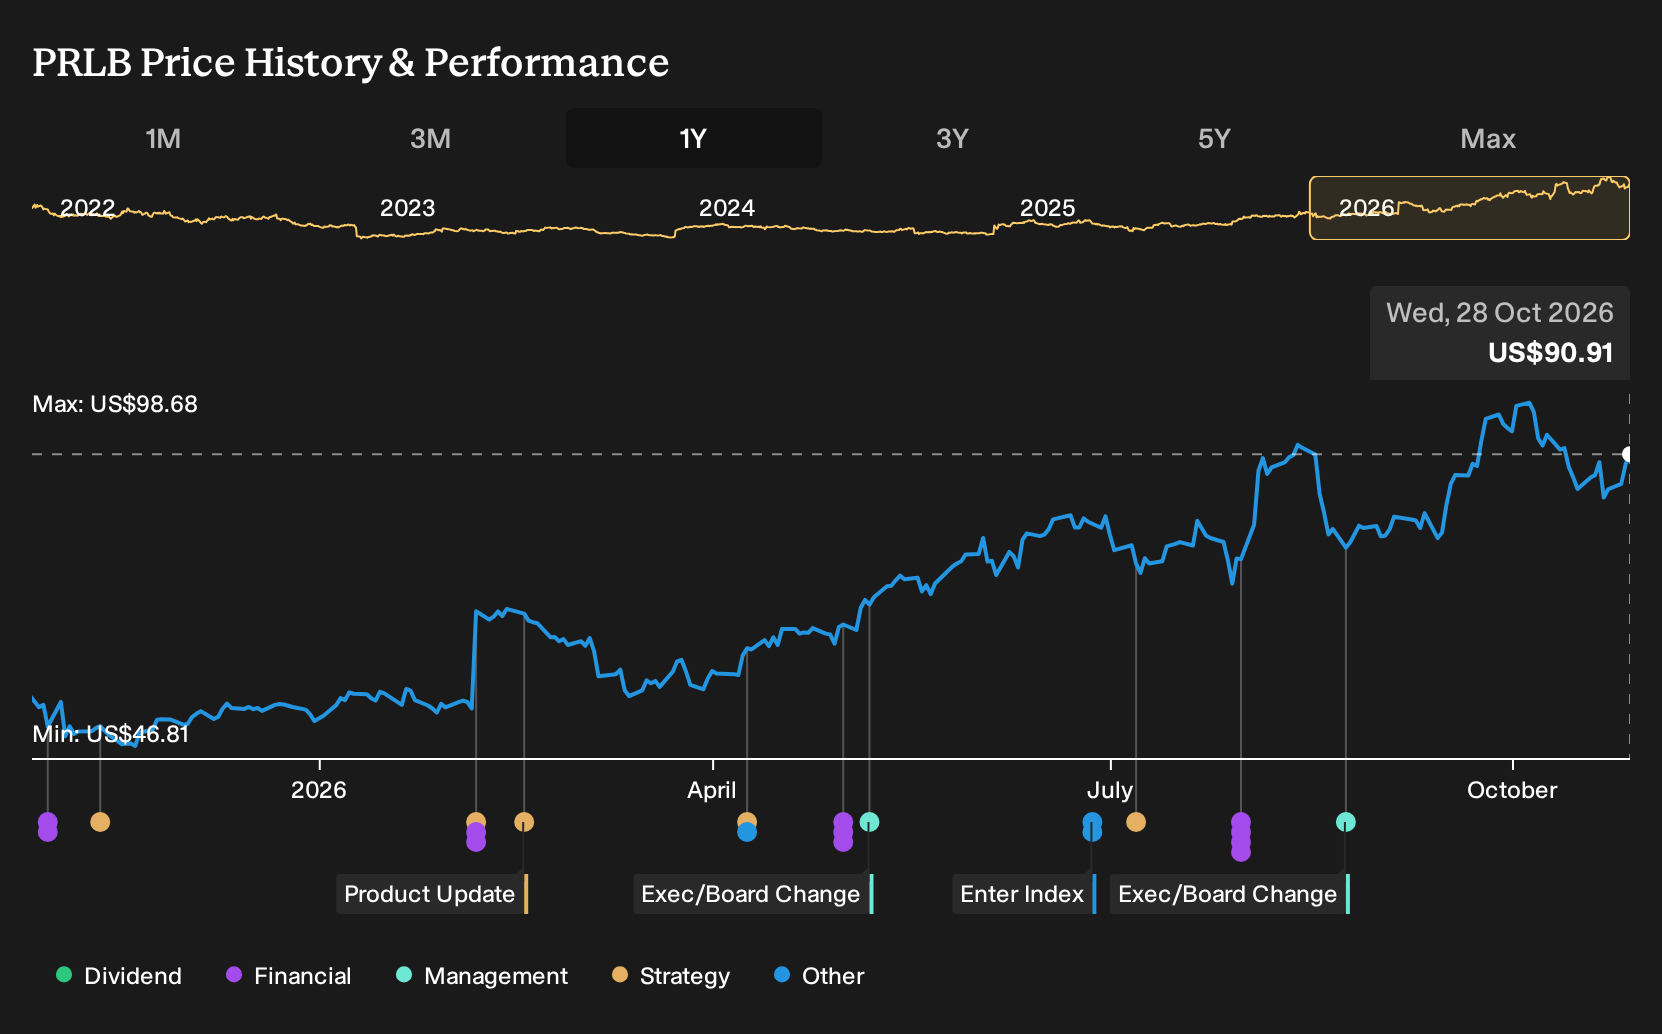Switch to the 5Y time range
This screenshot has height=1034, width=1662.
[1214, 138]
